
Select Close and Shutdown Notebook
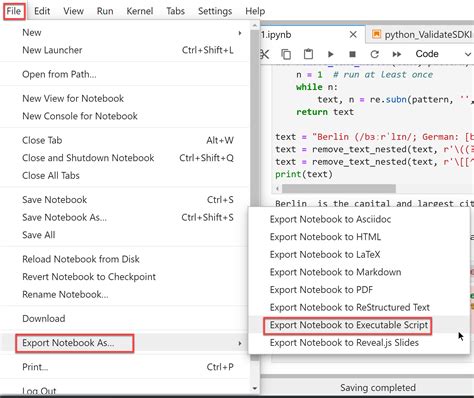(x=125, y=158)
